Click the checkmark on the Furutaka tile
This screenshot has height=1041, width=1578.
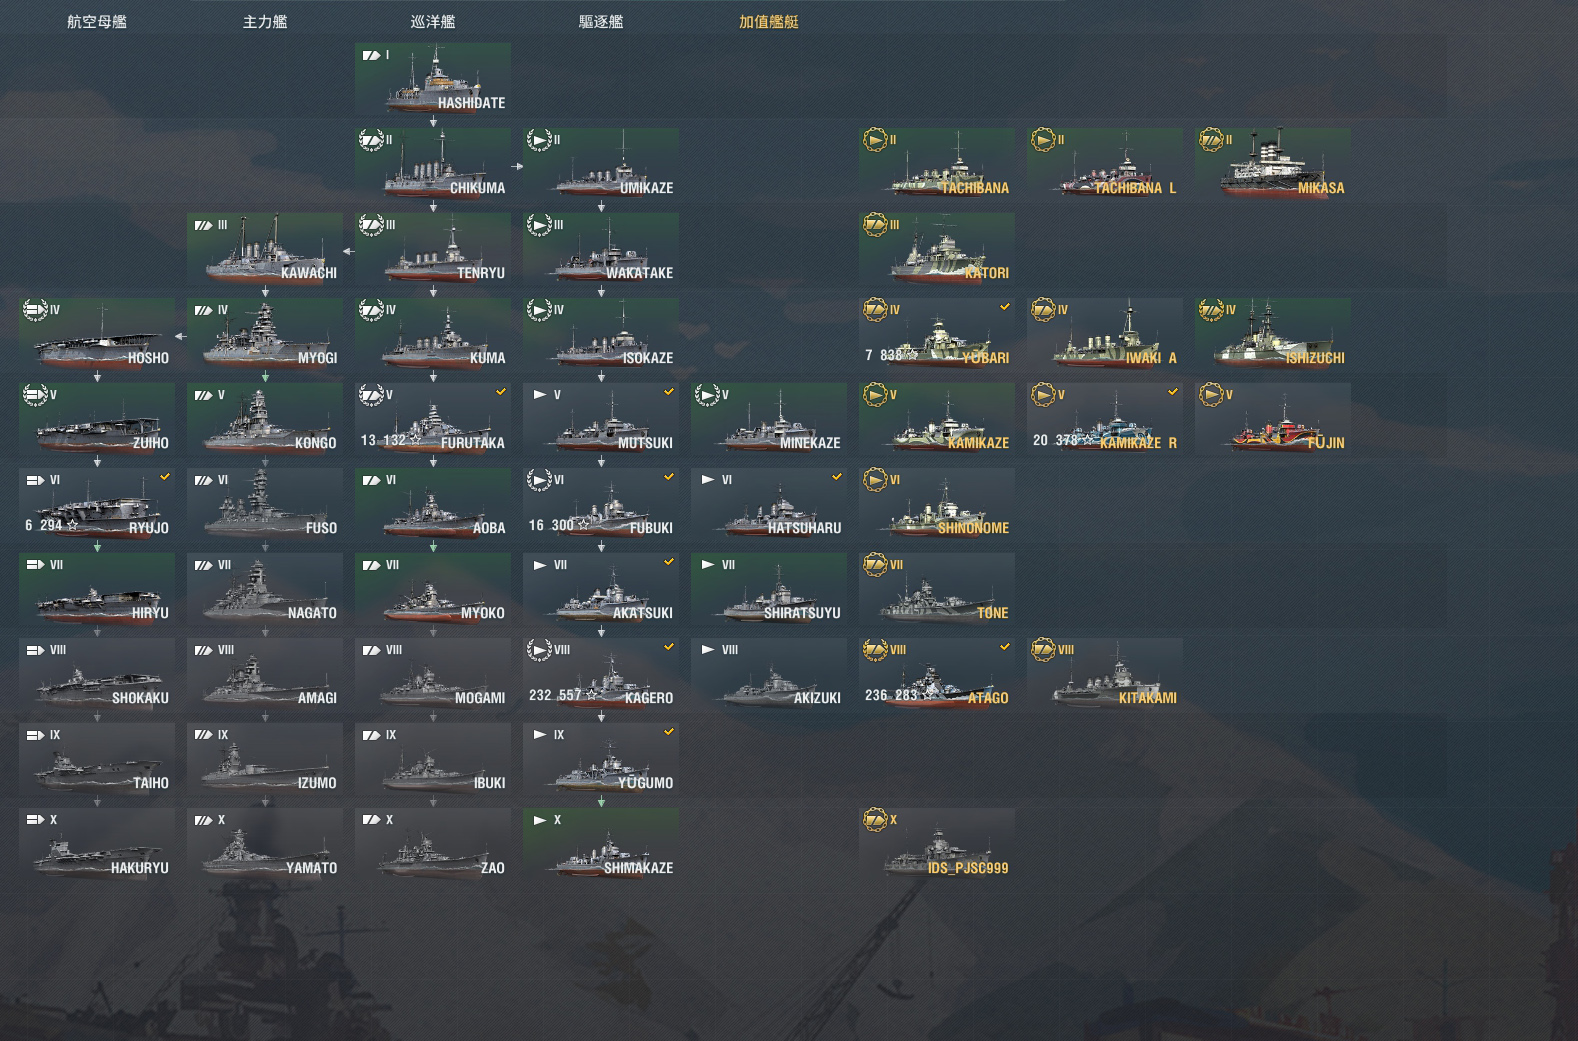click(501, 392)
